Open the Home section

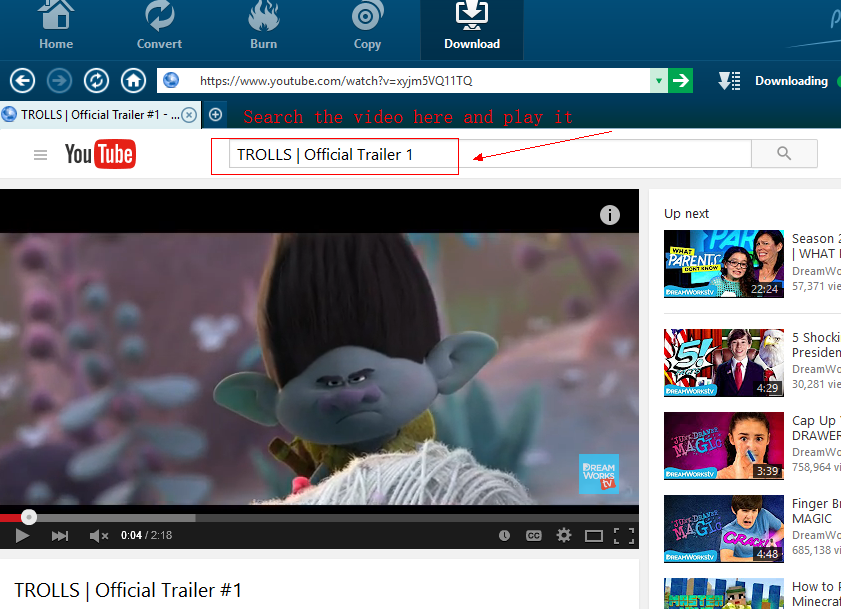click(x=56, y=27)
